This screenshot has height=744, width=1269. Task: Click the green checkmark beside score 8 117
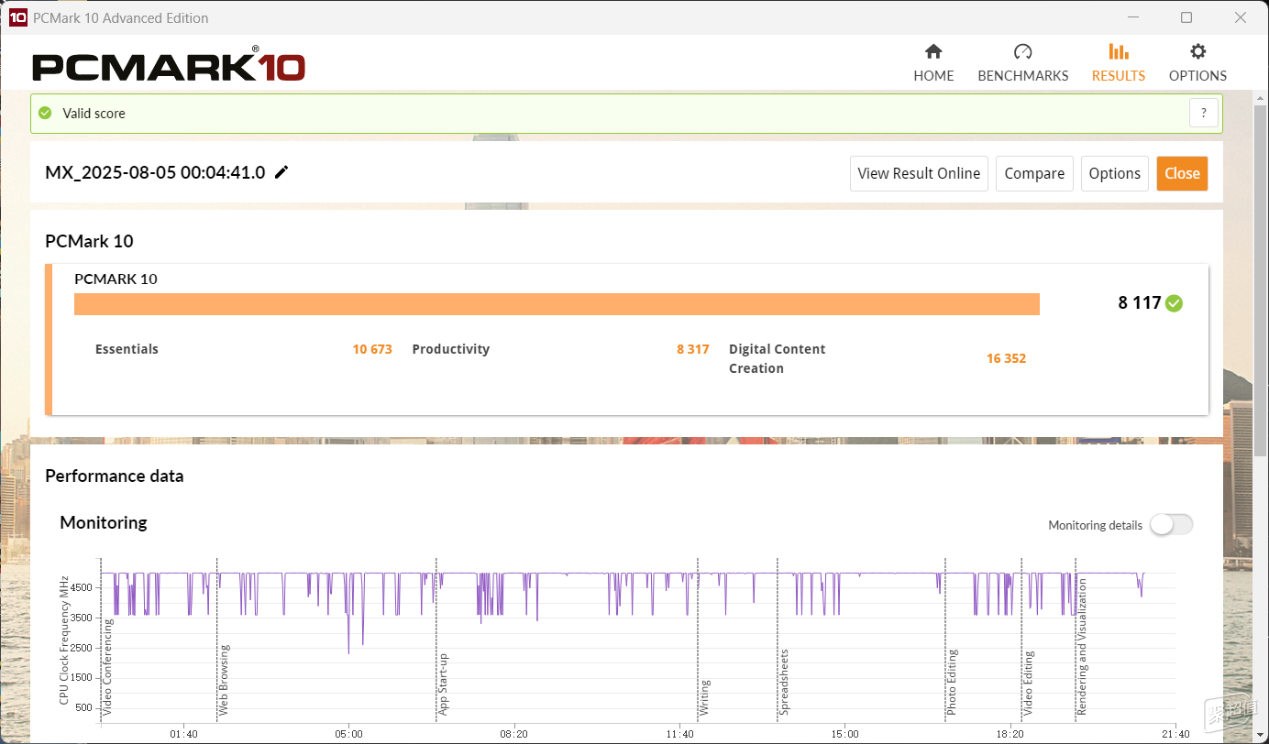point(1174,303)
